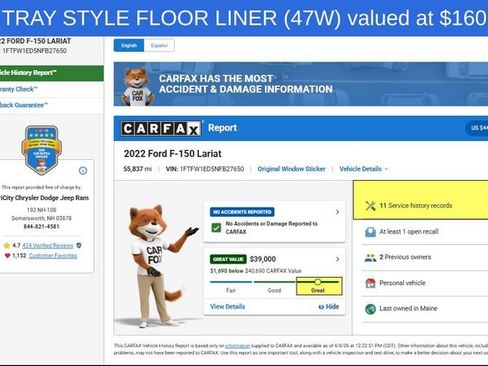
Task: Click the CARFAX logo in report header
Action: click(x=161, y=129)
